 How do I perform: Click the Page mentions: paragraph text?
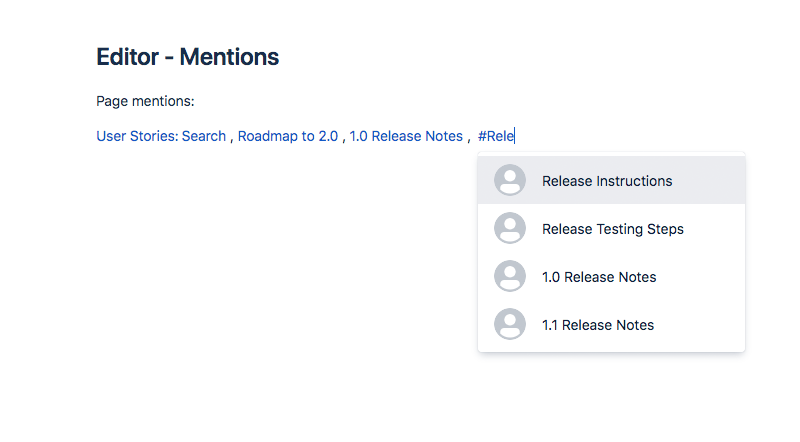(x=145, y=101)
